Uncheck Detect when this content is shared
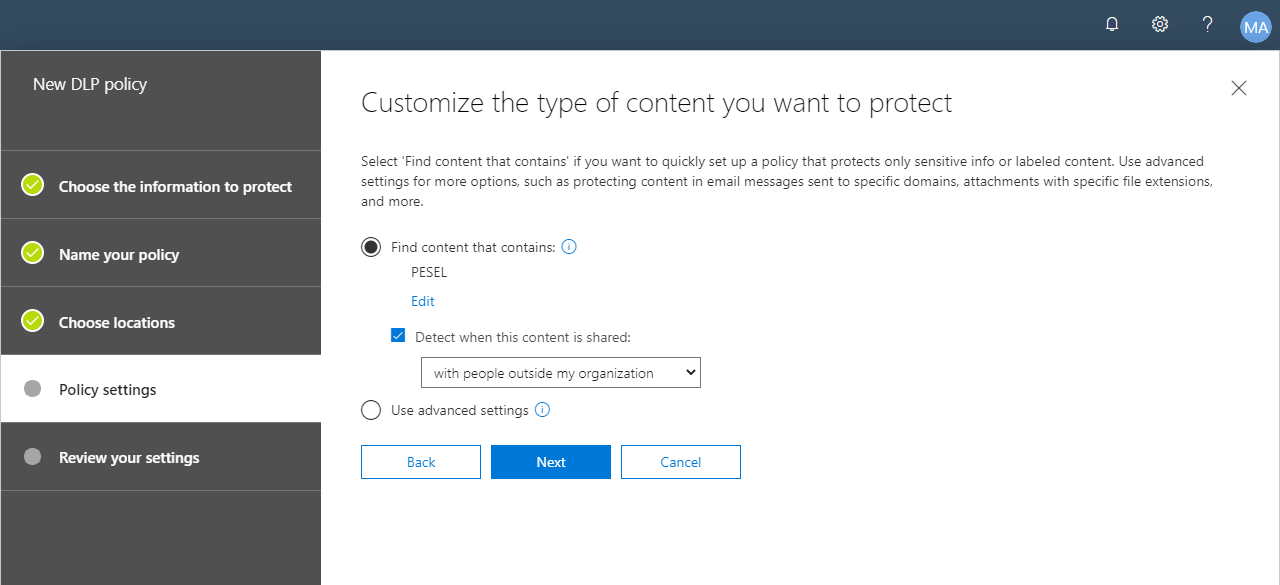This screenshot has height=585, width=1280. click(x=398, y=336)
